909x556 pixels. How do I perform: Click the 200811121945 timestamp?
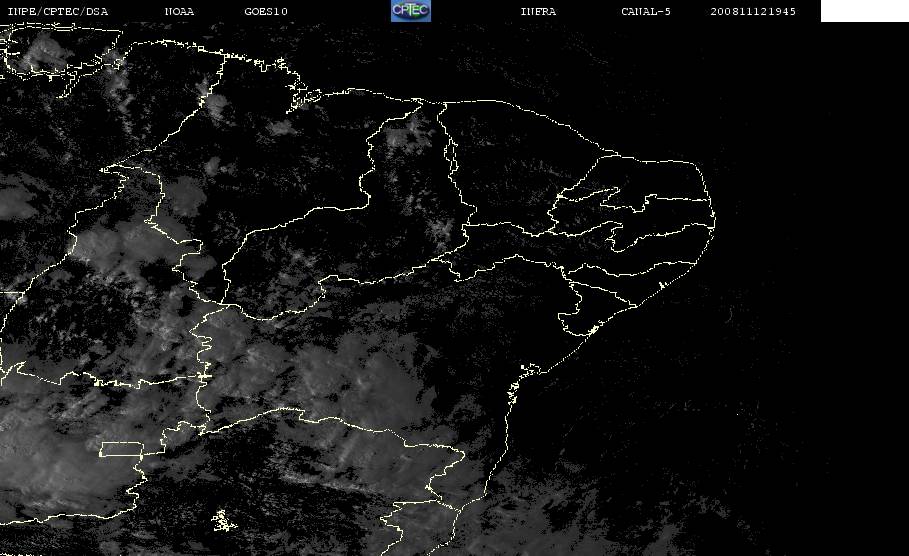753,11
